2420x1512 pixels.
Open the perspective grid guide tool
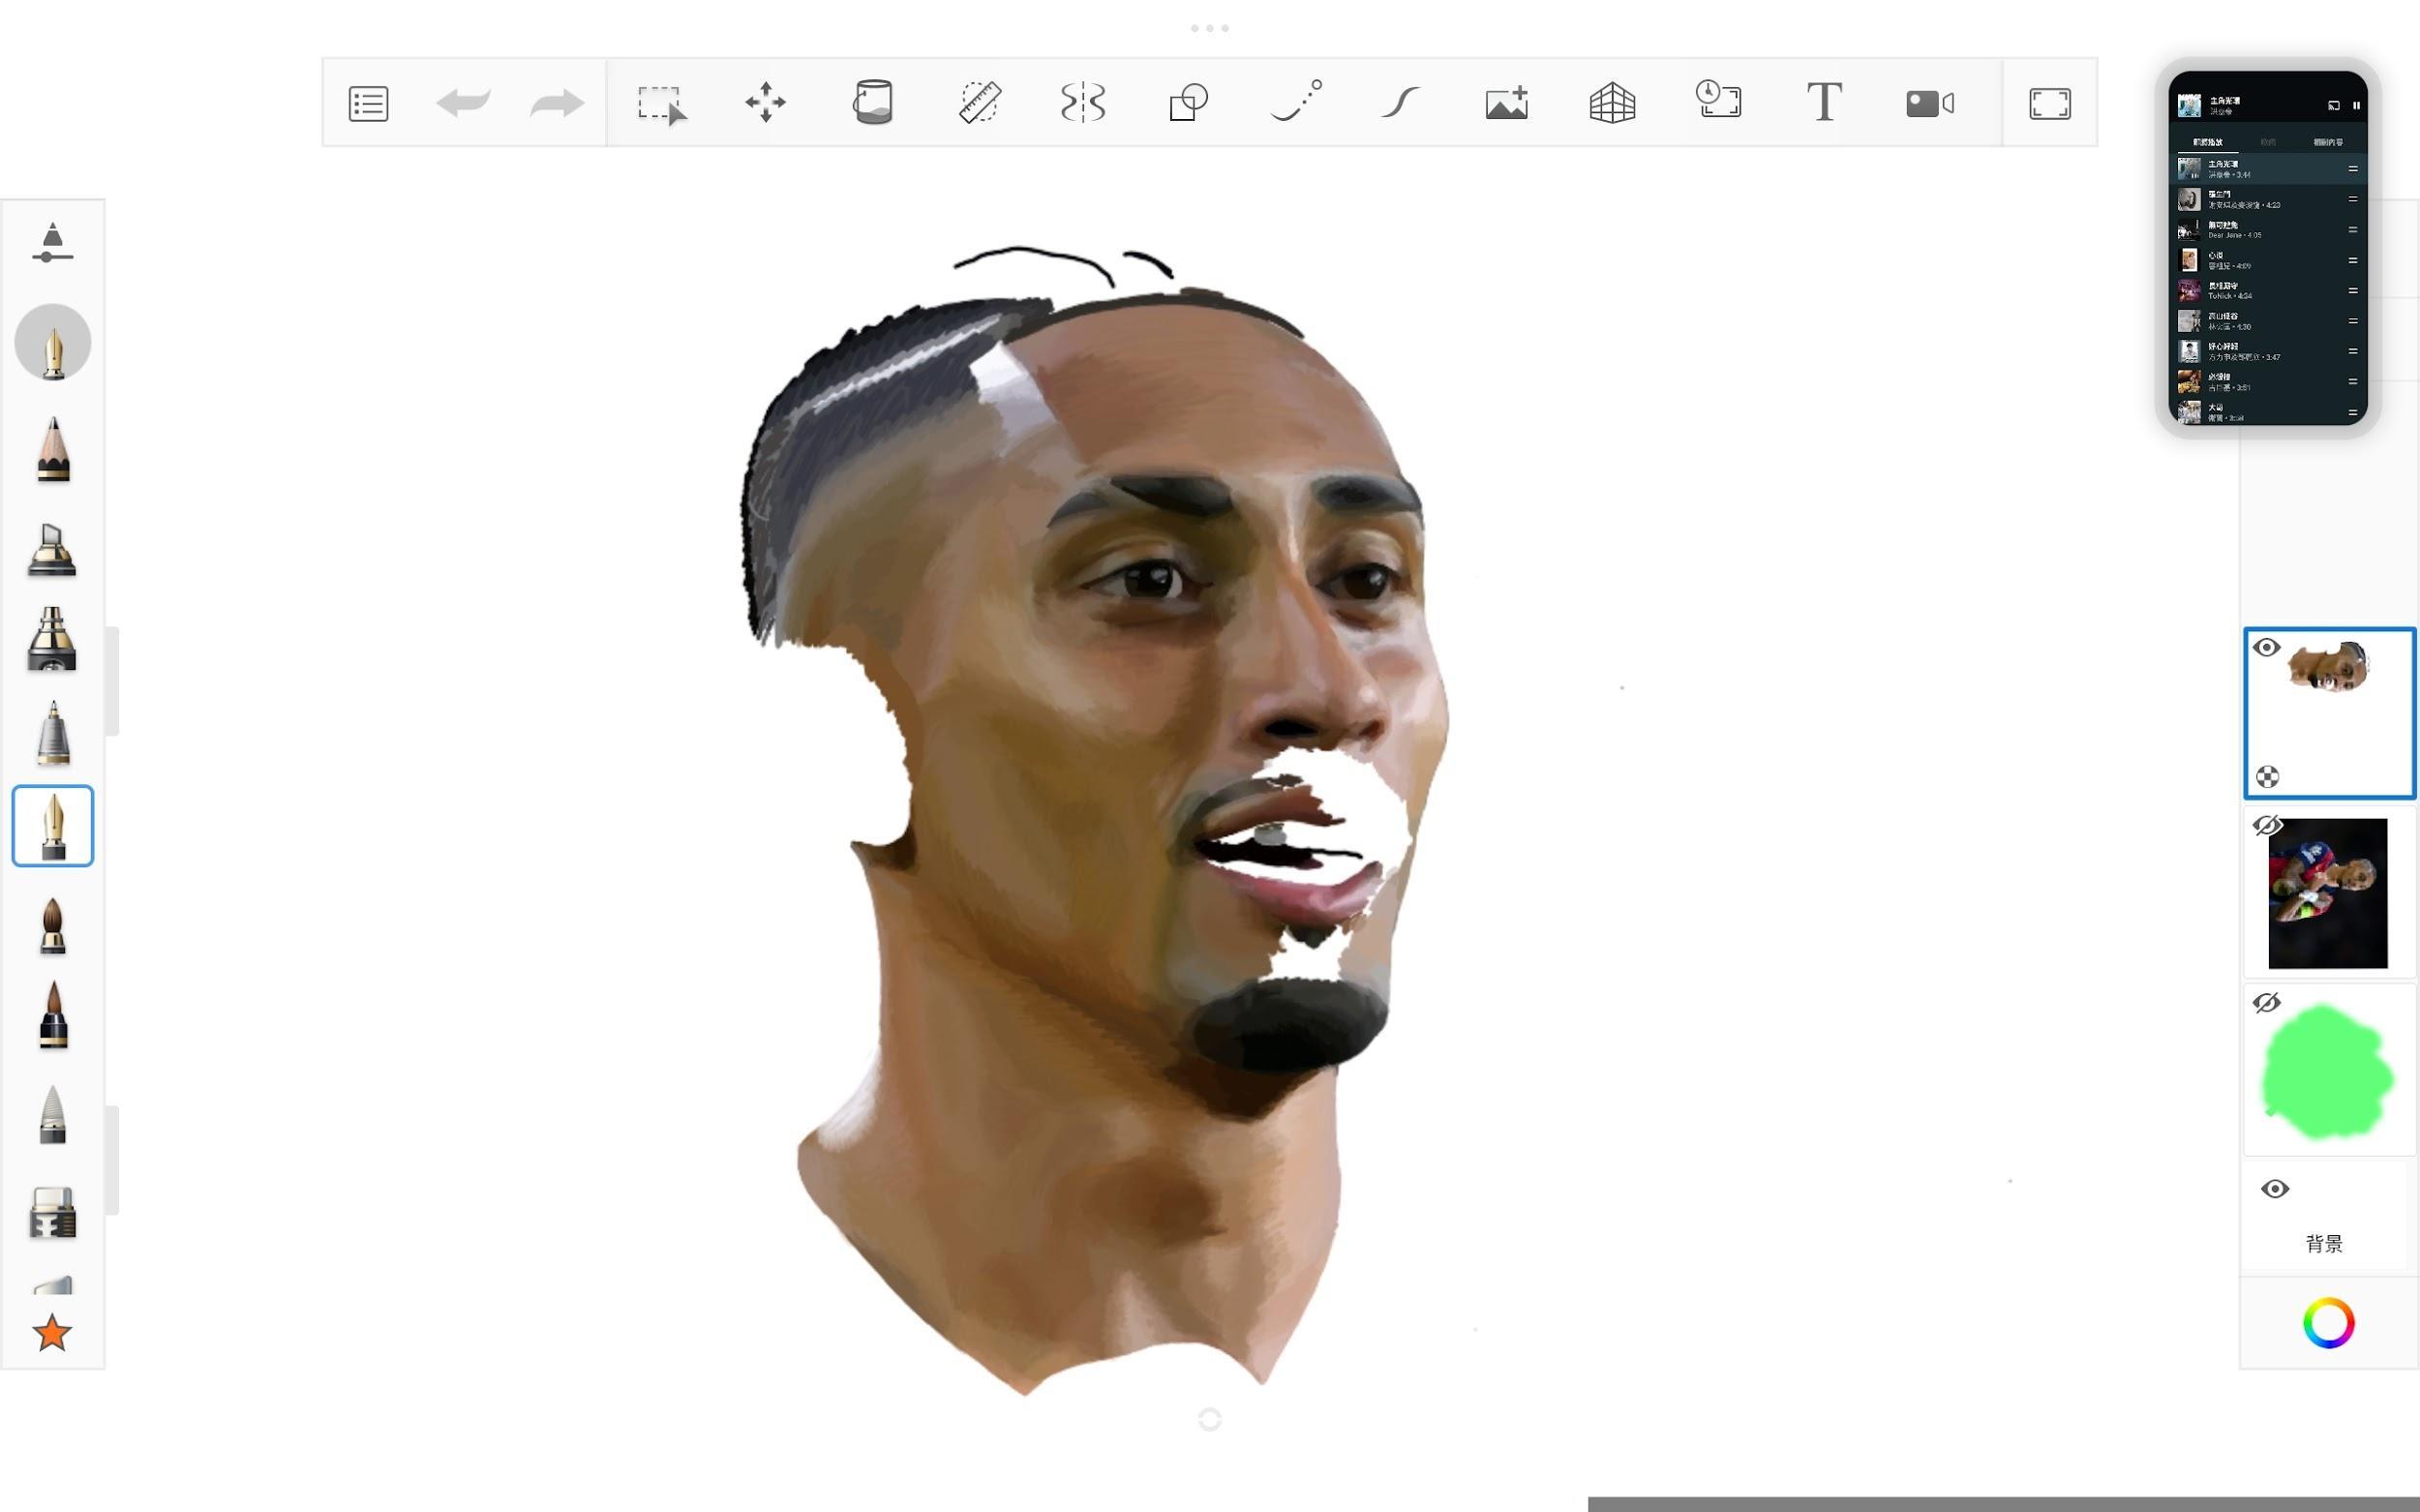click(x=1612, y=103)
